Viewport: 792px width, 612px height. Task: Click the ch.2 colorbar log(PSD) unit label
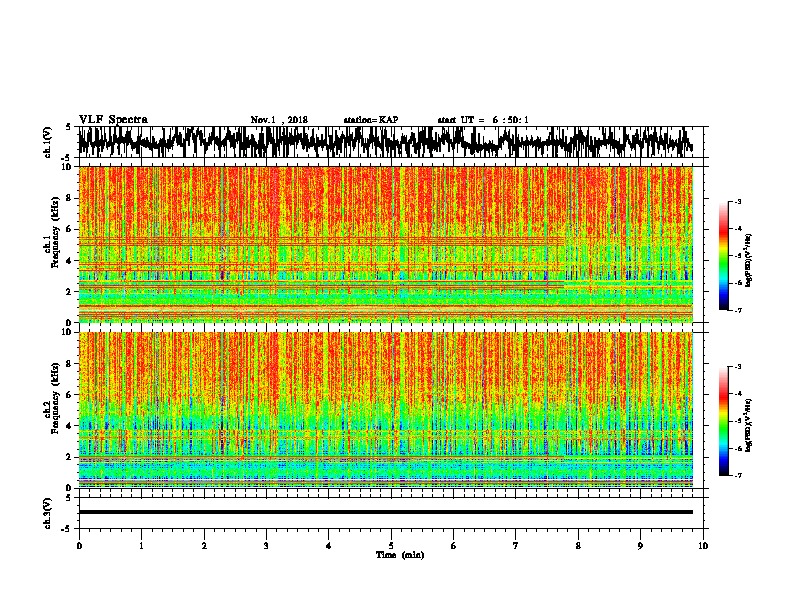(748, 425)
